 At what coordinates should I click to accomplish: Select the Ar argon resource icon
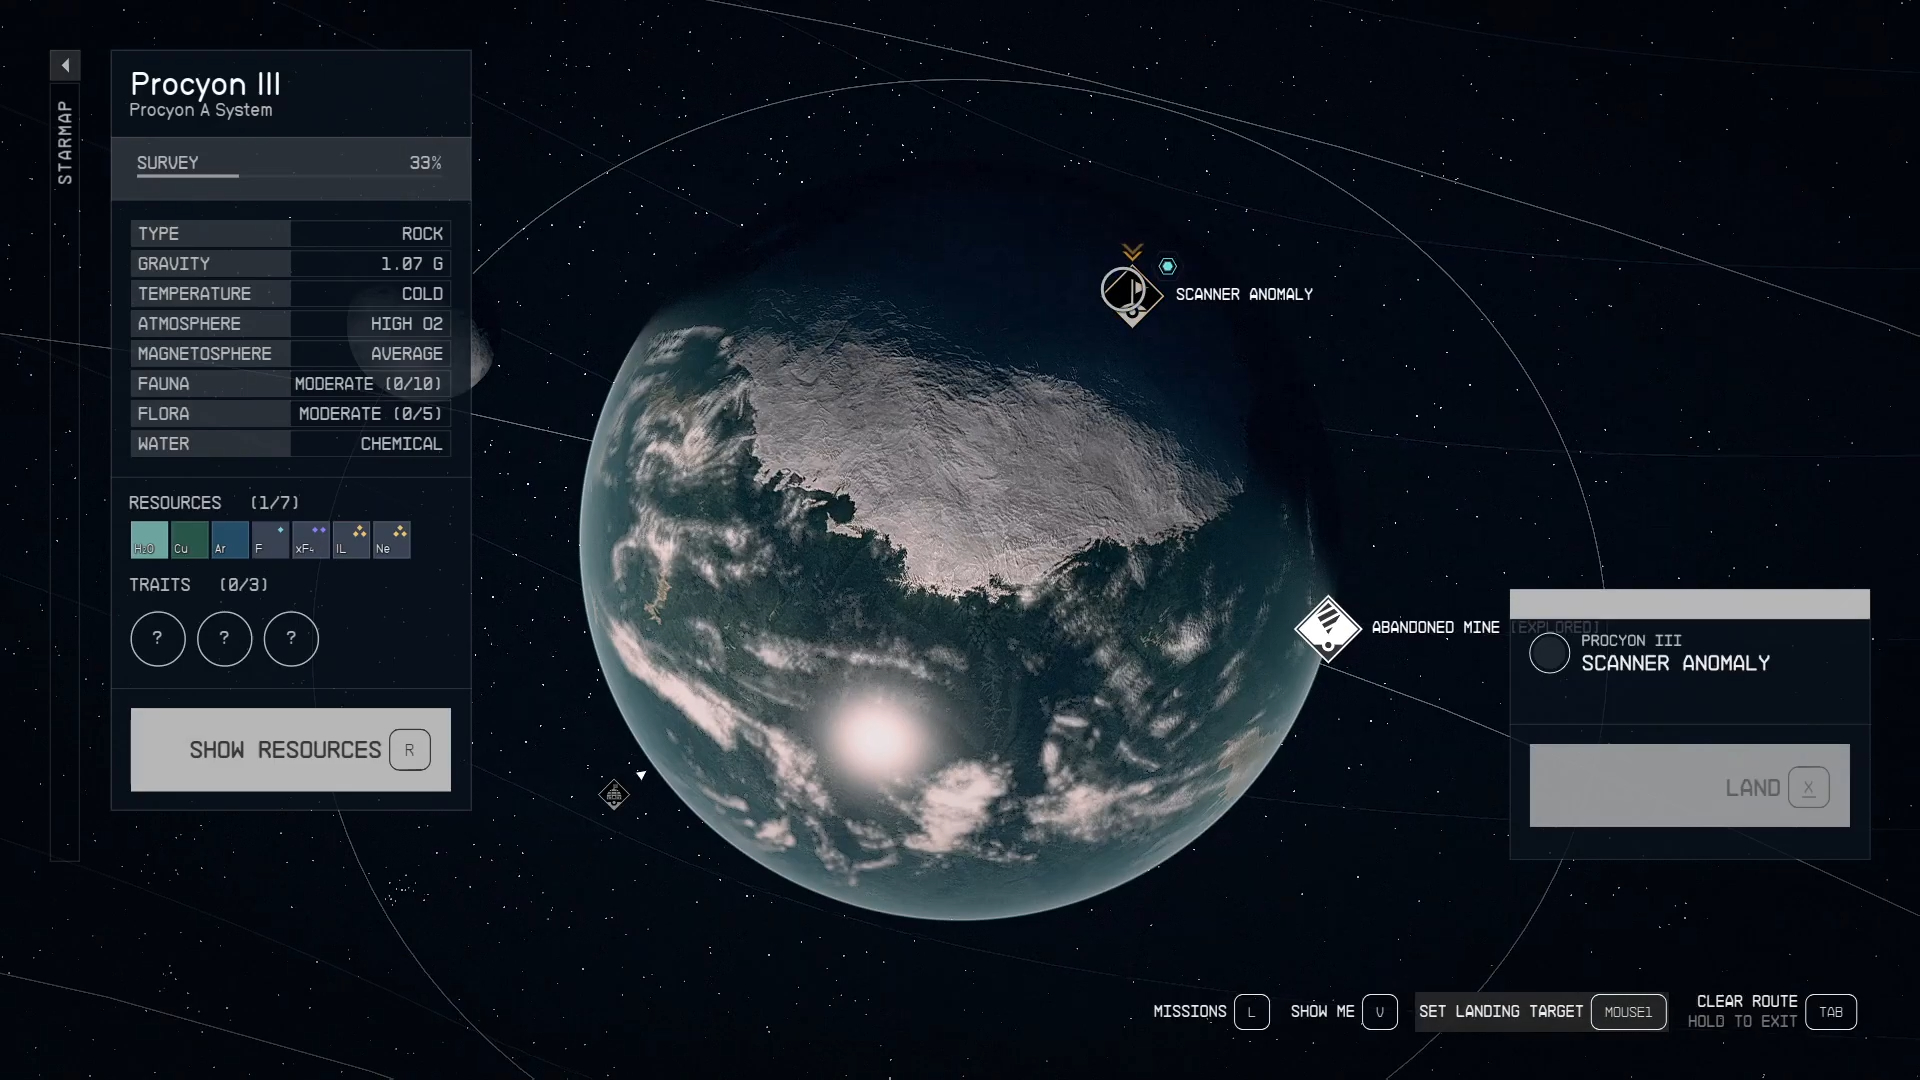pos(228,540)
